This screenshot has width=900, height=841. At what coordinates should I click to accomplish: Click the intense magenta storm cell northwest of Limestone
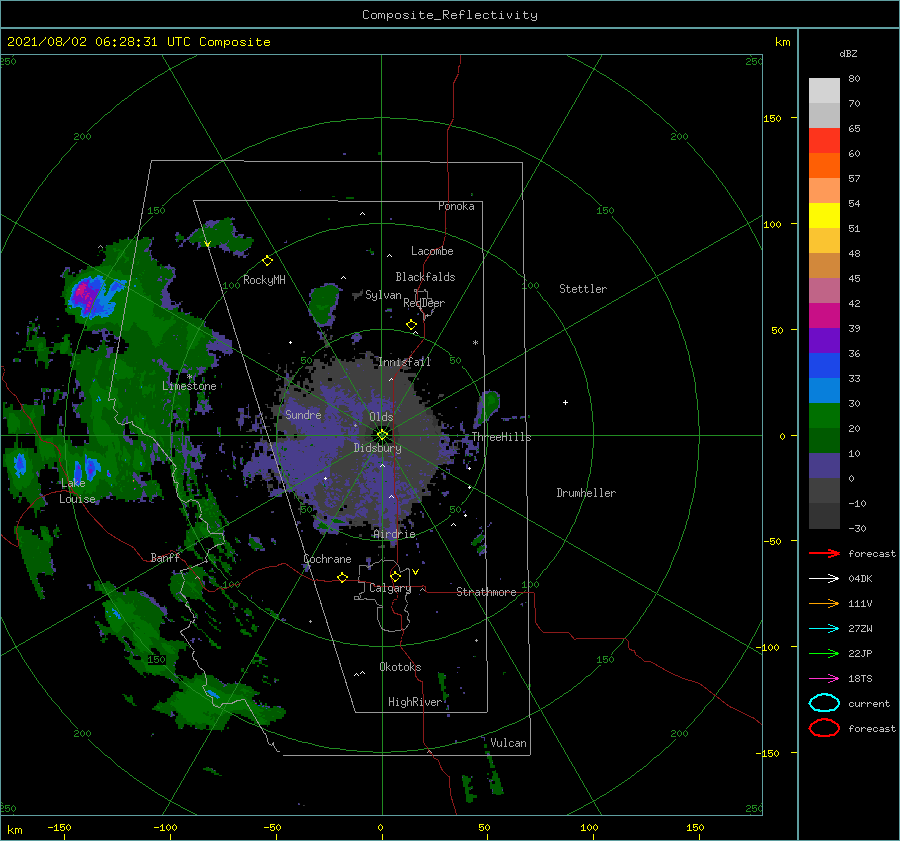[x=84, y=294]
